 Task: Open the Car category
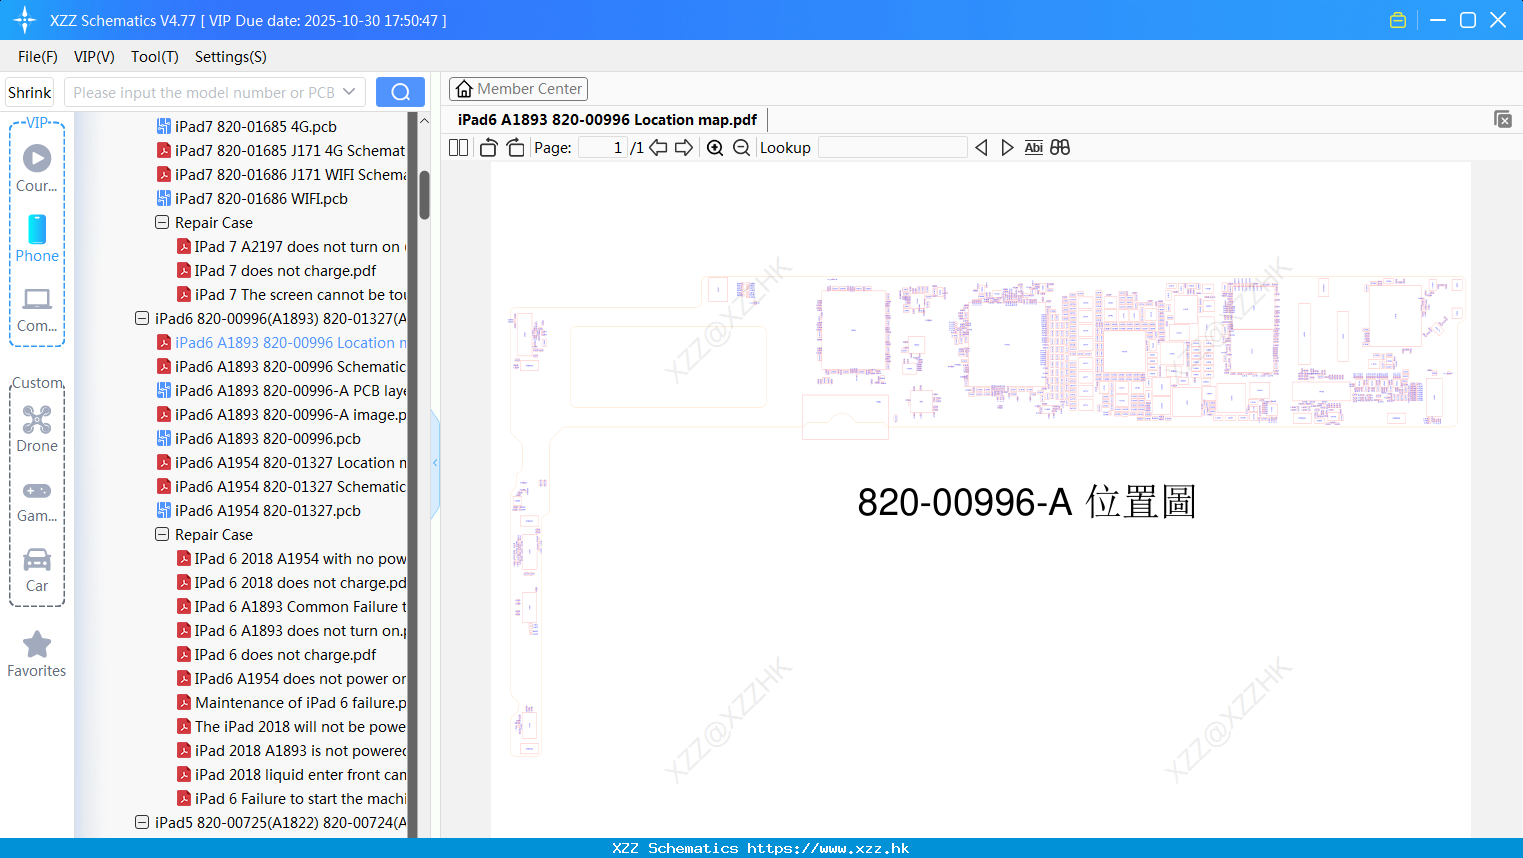(37, 570)
